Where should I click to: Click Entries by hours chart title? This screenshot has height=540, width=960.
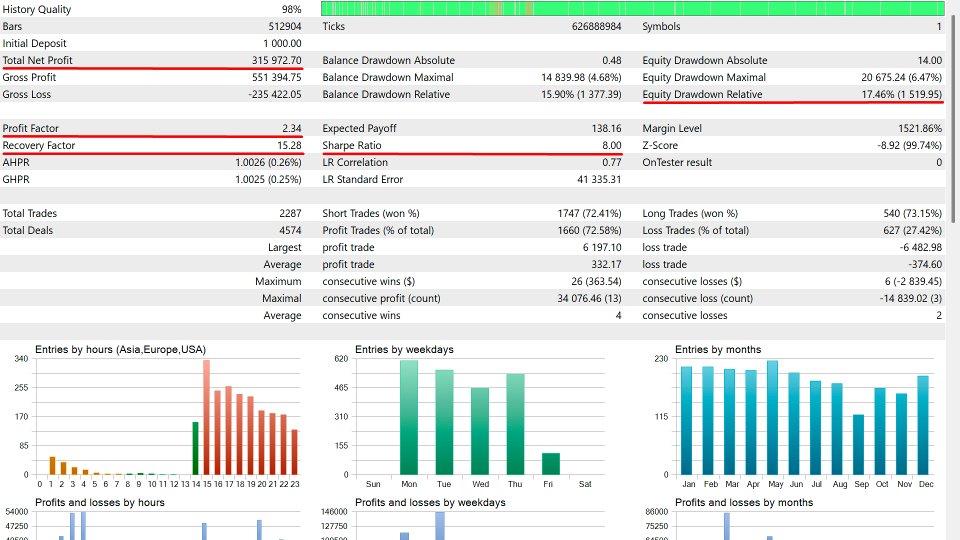pyautogui.click(x=120, y=350)
